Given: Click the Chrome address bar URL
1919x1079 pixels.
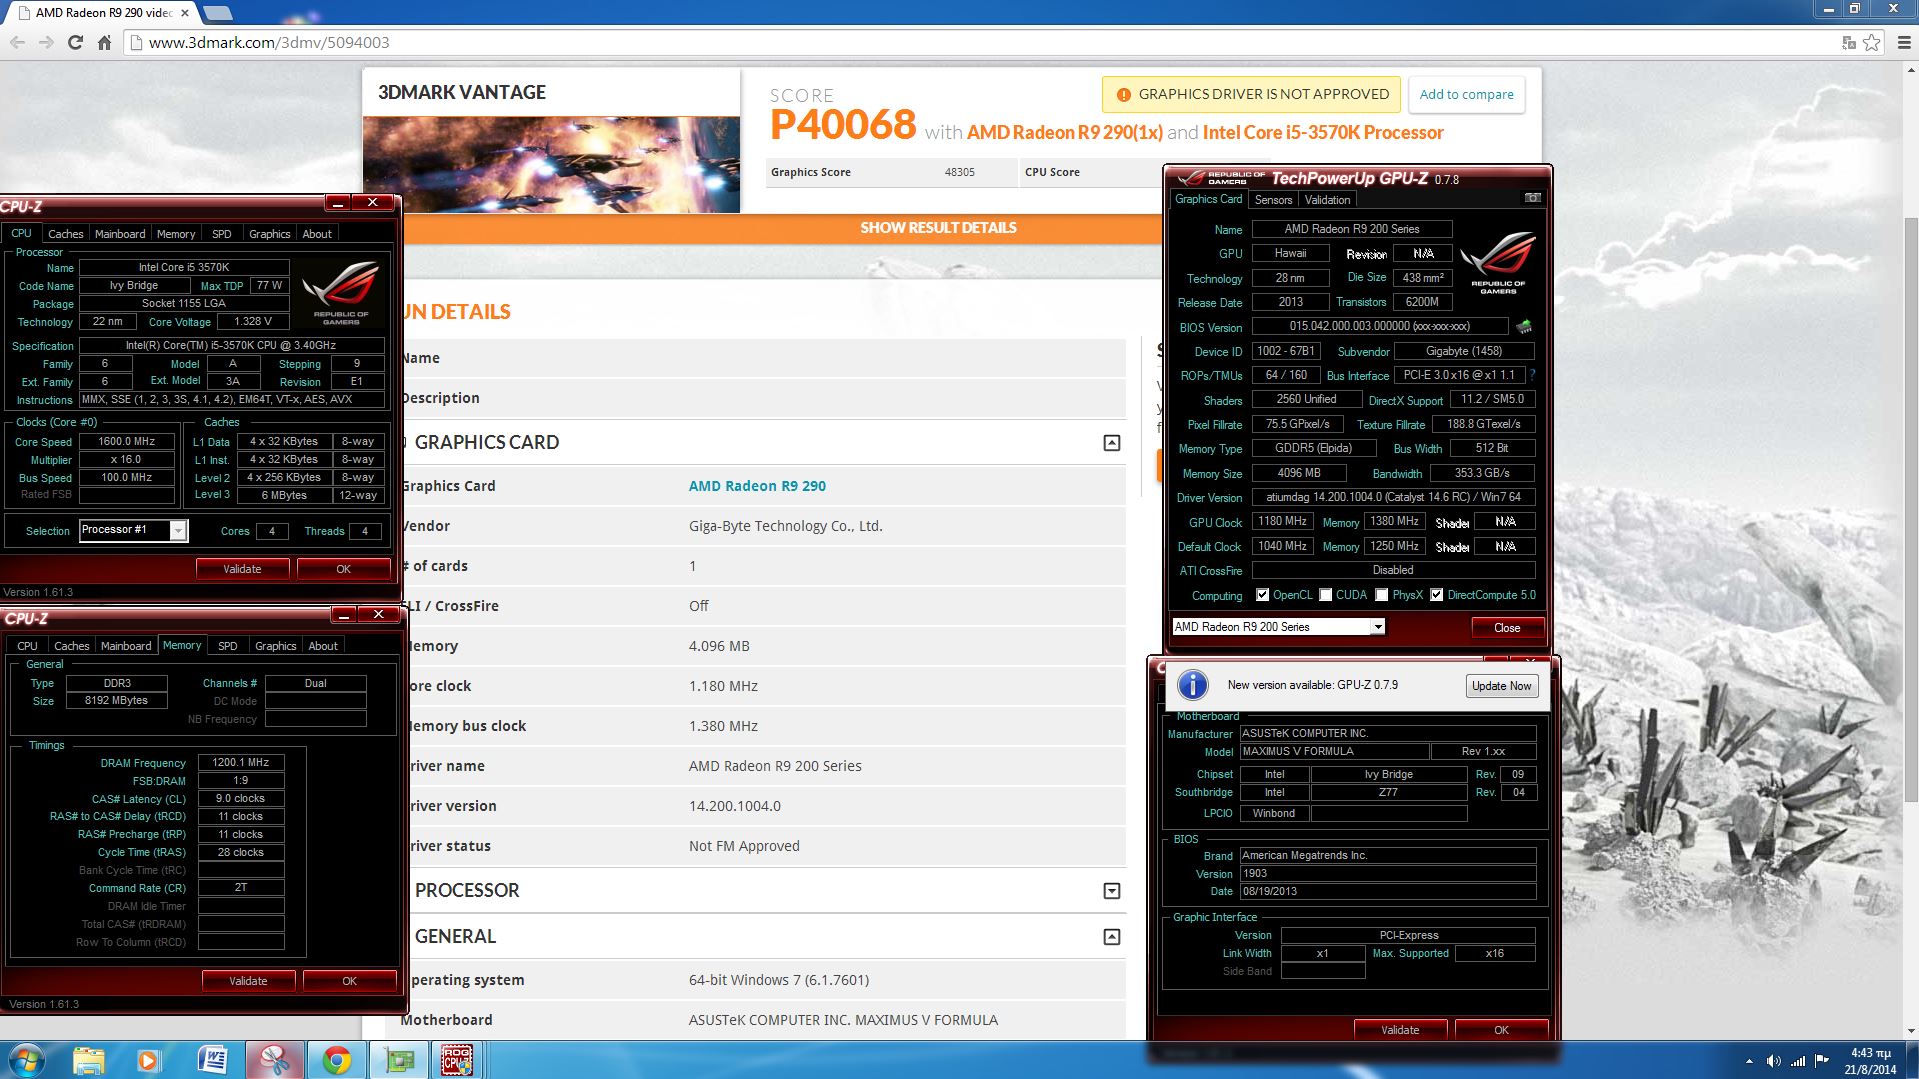Looking at the screenshot, I should [x=269, y=42].
